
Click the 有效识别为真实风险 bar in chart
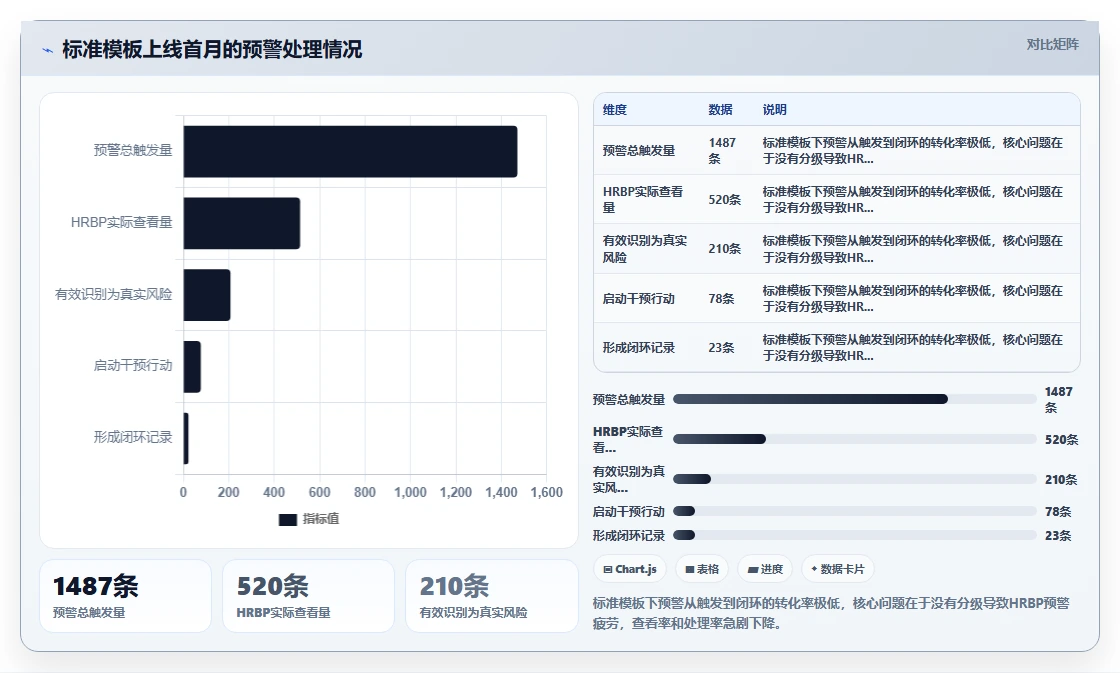point(206,295)
